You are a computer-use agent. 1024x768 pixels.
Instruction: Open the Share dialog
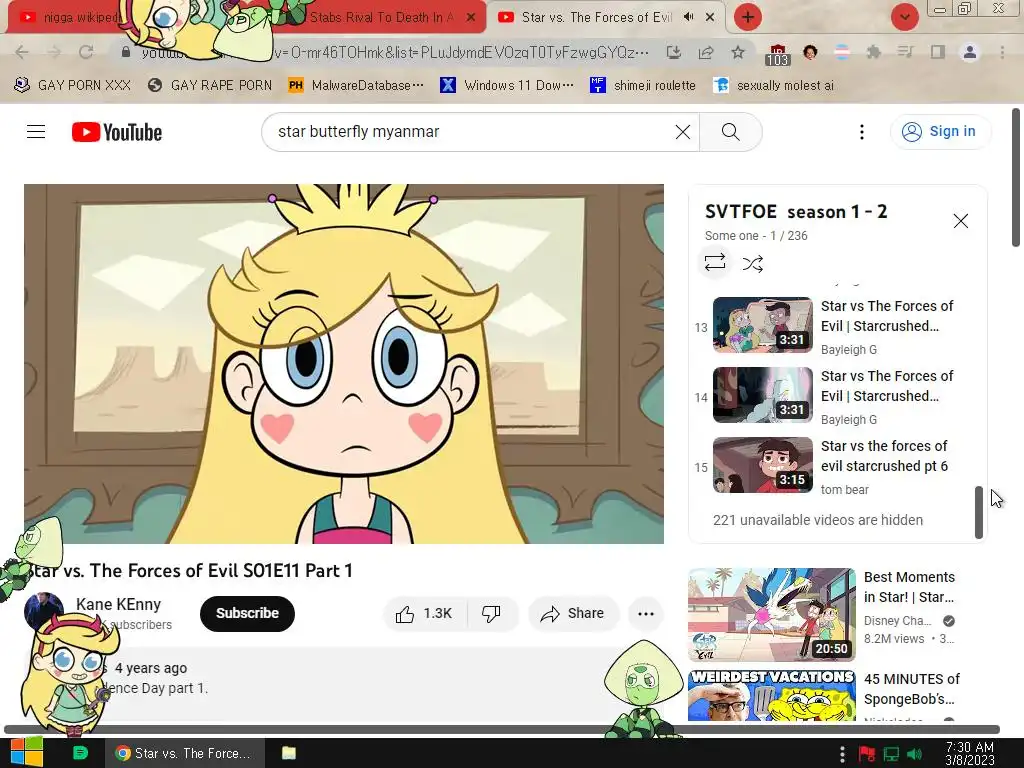click(x=573, y=613)
